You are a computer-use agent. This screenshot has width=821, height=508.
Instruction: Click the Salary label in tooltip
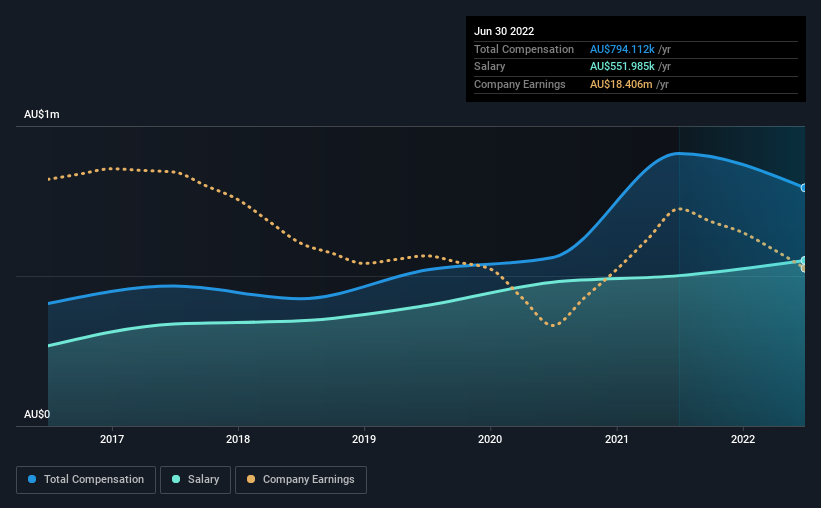point(490,67)
